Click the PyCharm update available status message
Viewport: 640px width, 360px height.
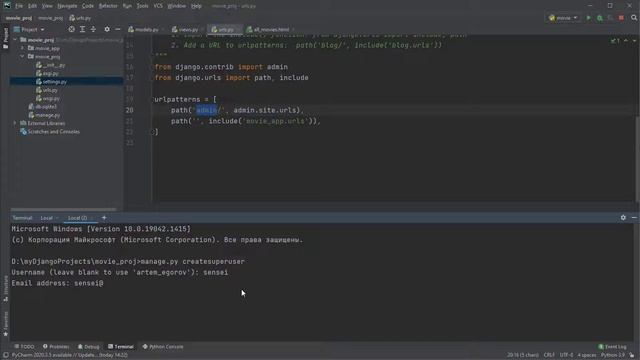coord(69,356)
